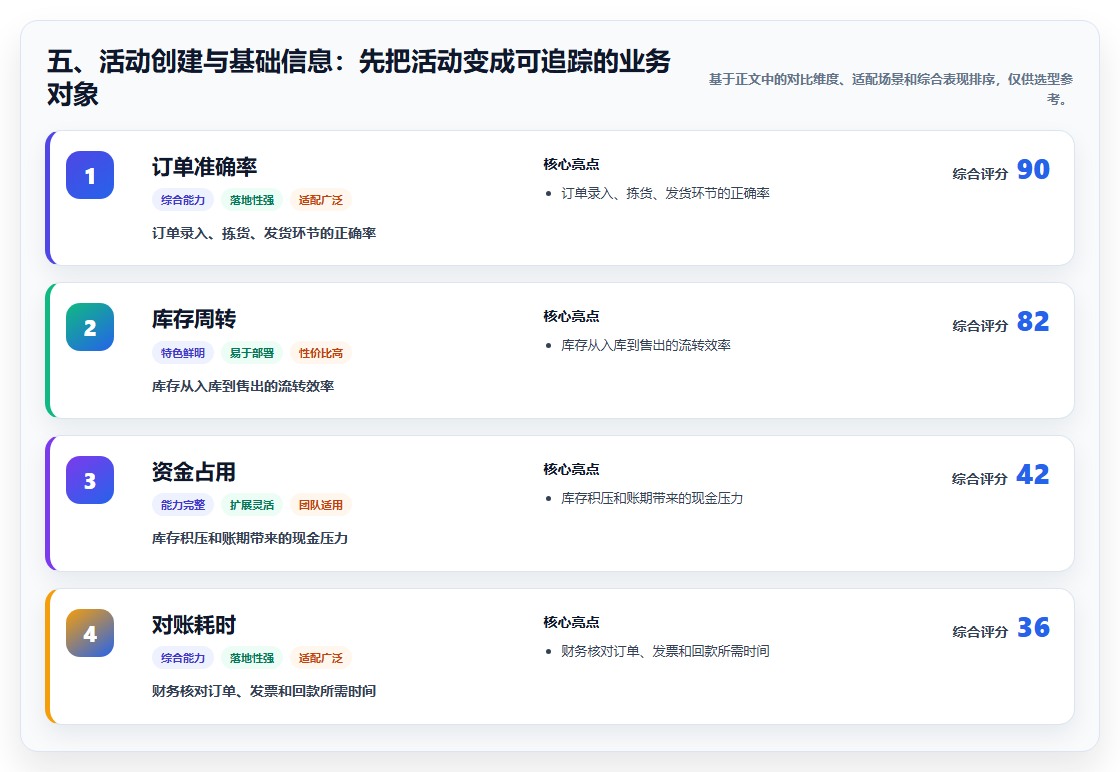
Task: Click the rank 3 number badge
Action: [90, 480]
